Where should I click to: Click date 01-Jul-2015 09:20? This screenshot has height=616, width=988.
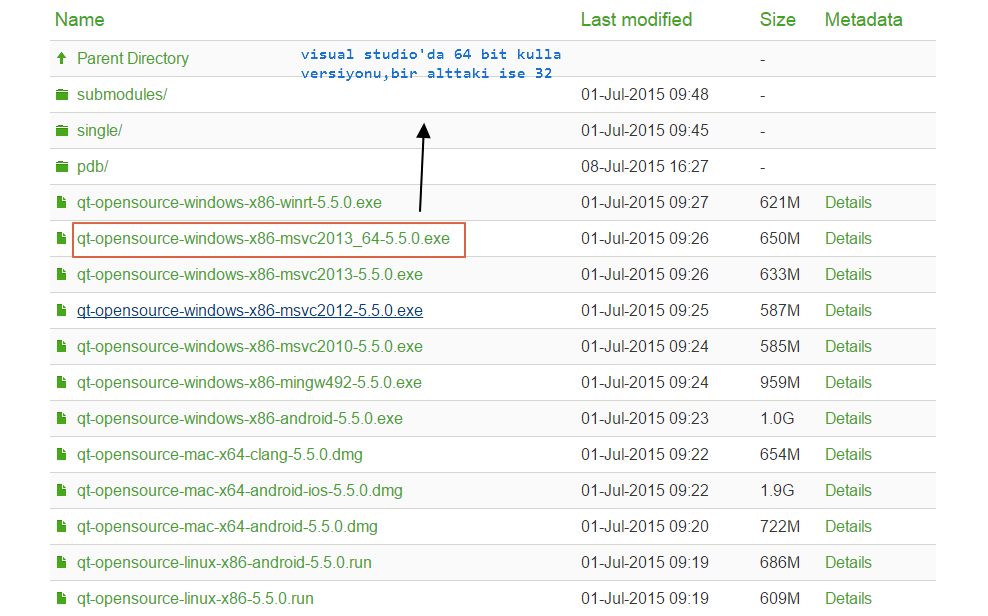coord(645,525)
